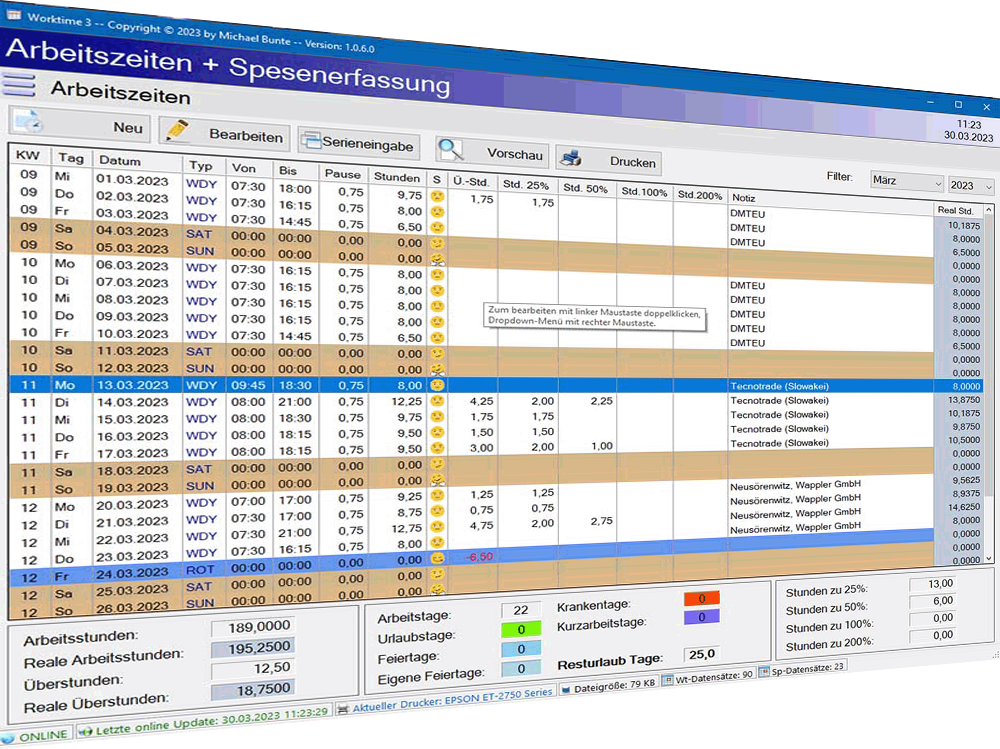The height and width of the screenshot is (749, 1000).
Task: Create a new entry with Neu
Action: (x=80, y=124)
